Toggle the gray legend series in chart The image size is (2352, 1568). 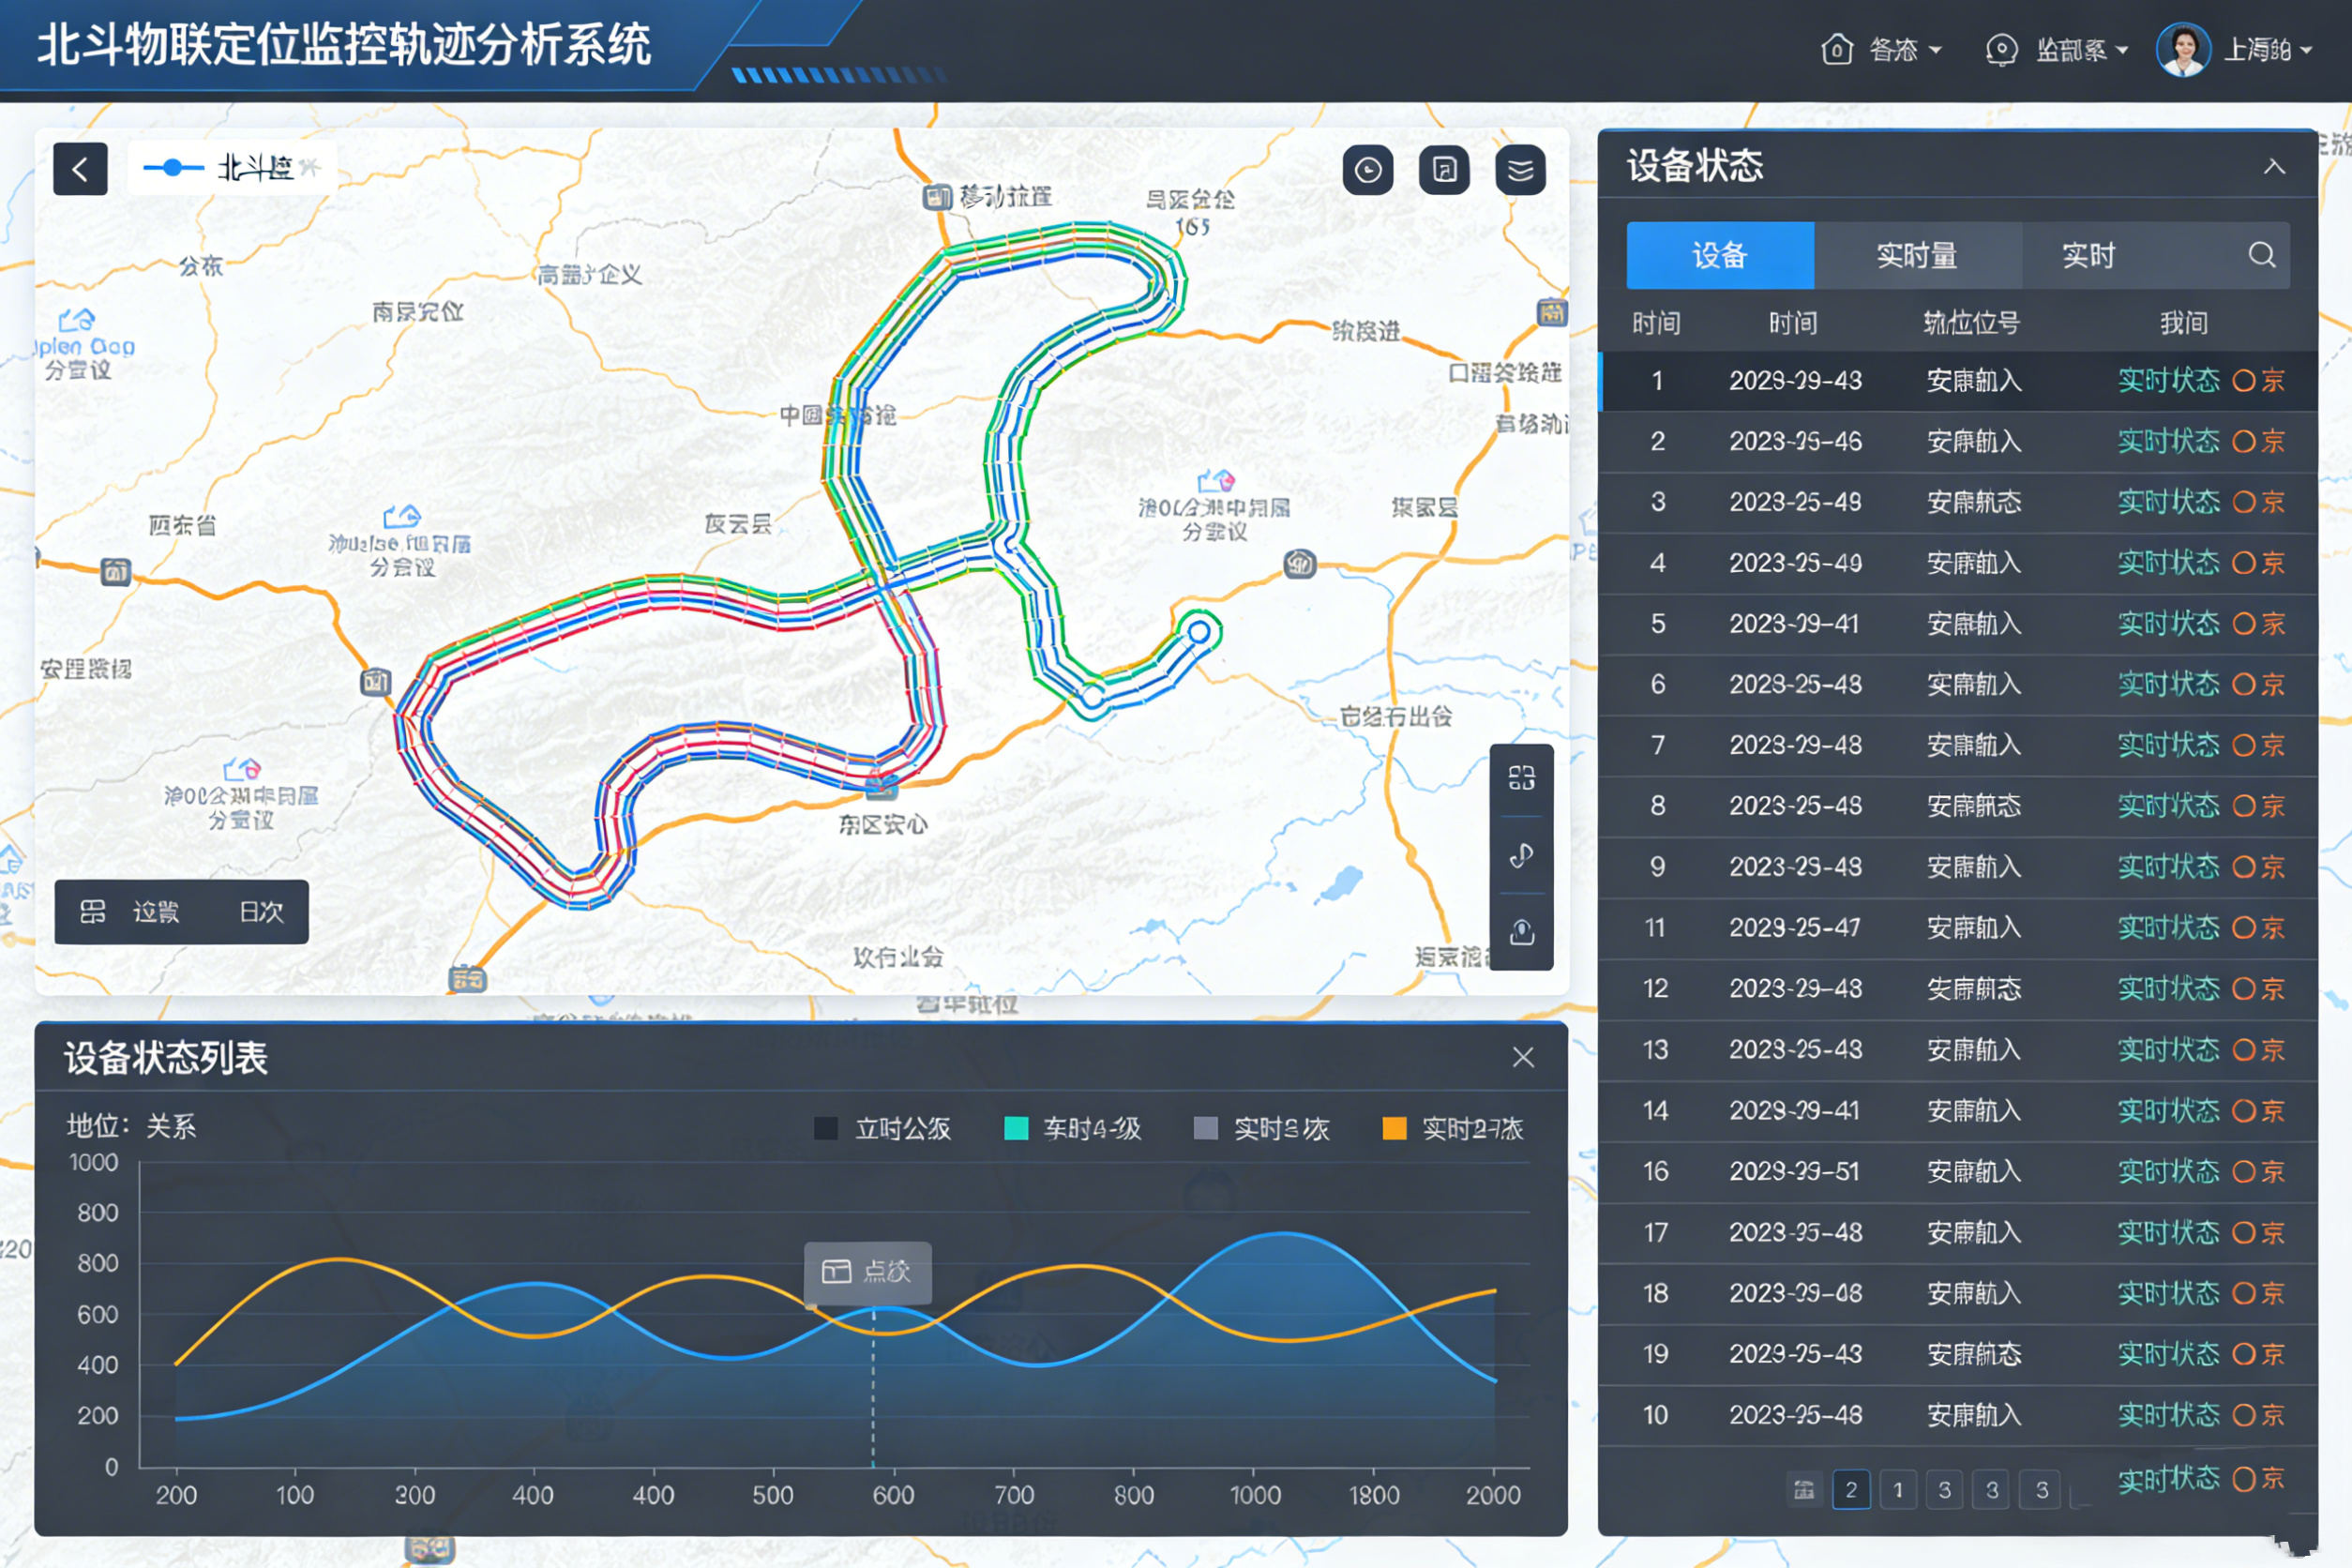1205,1129
